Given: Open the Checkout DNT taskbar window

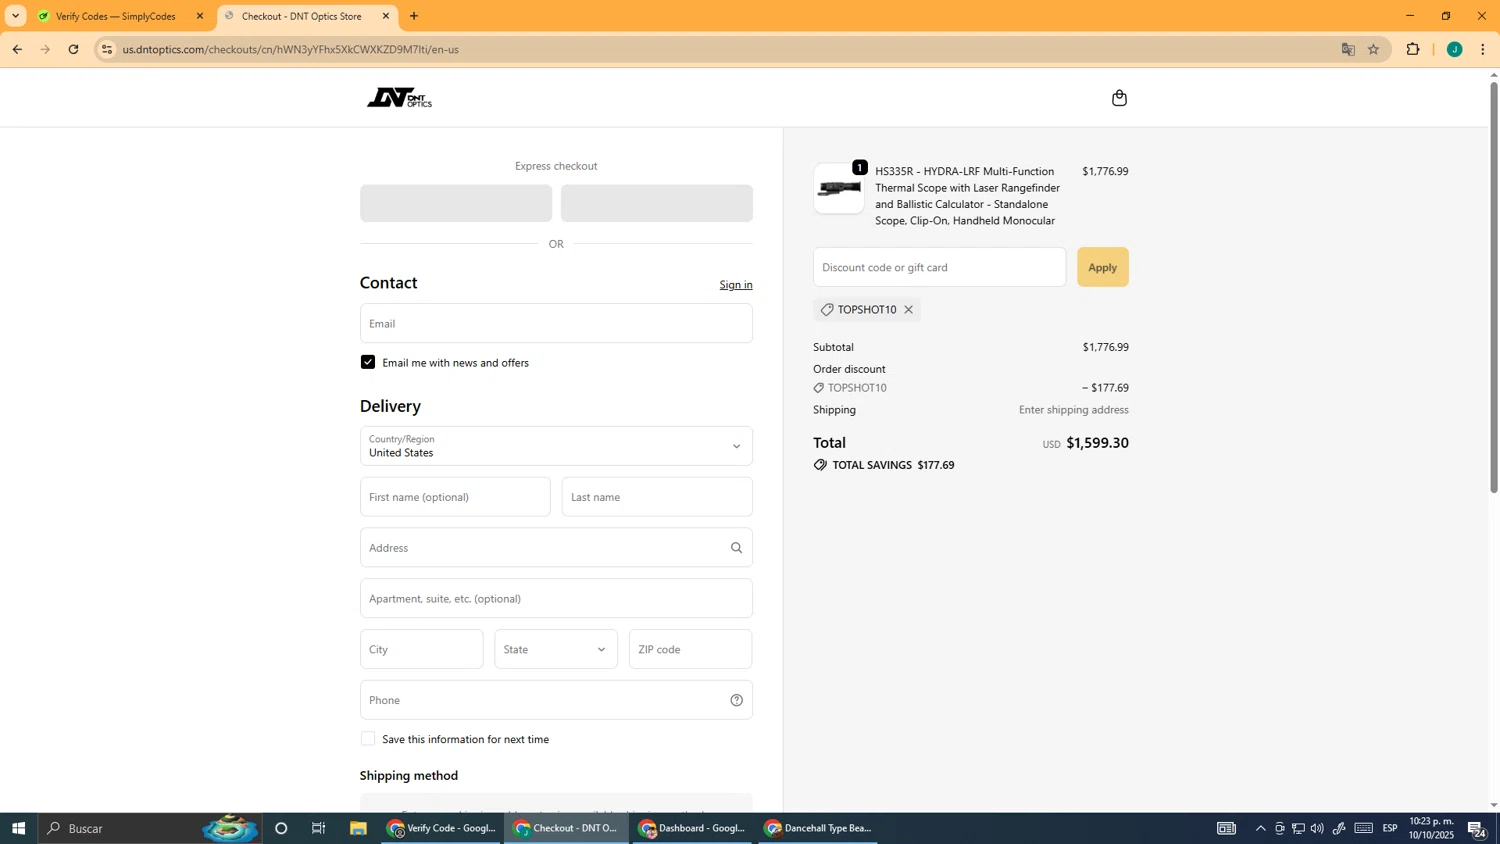Looking at the screenshot, I should point(567,828).
